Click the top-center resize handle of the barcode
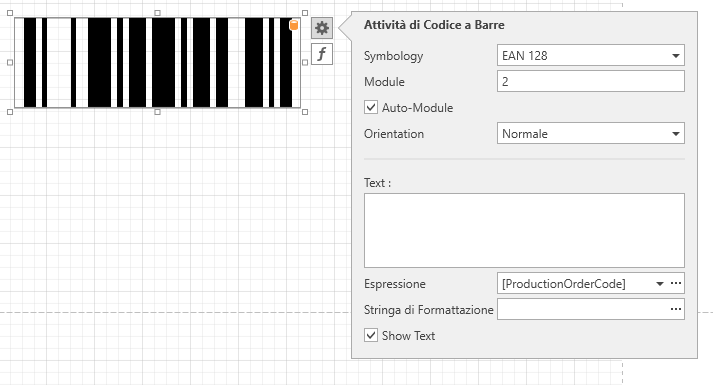713x385 pixels. (x=157, y=13)
